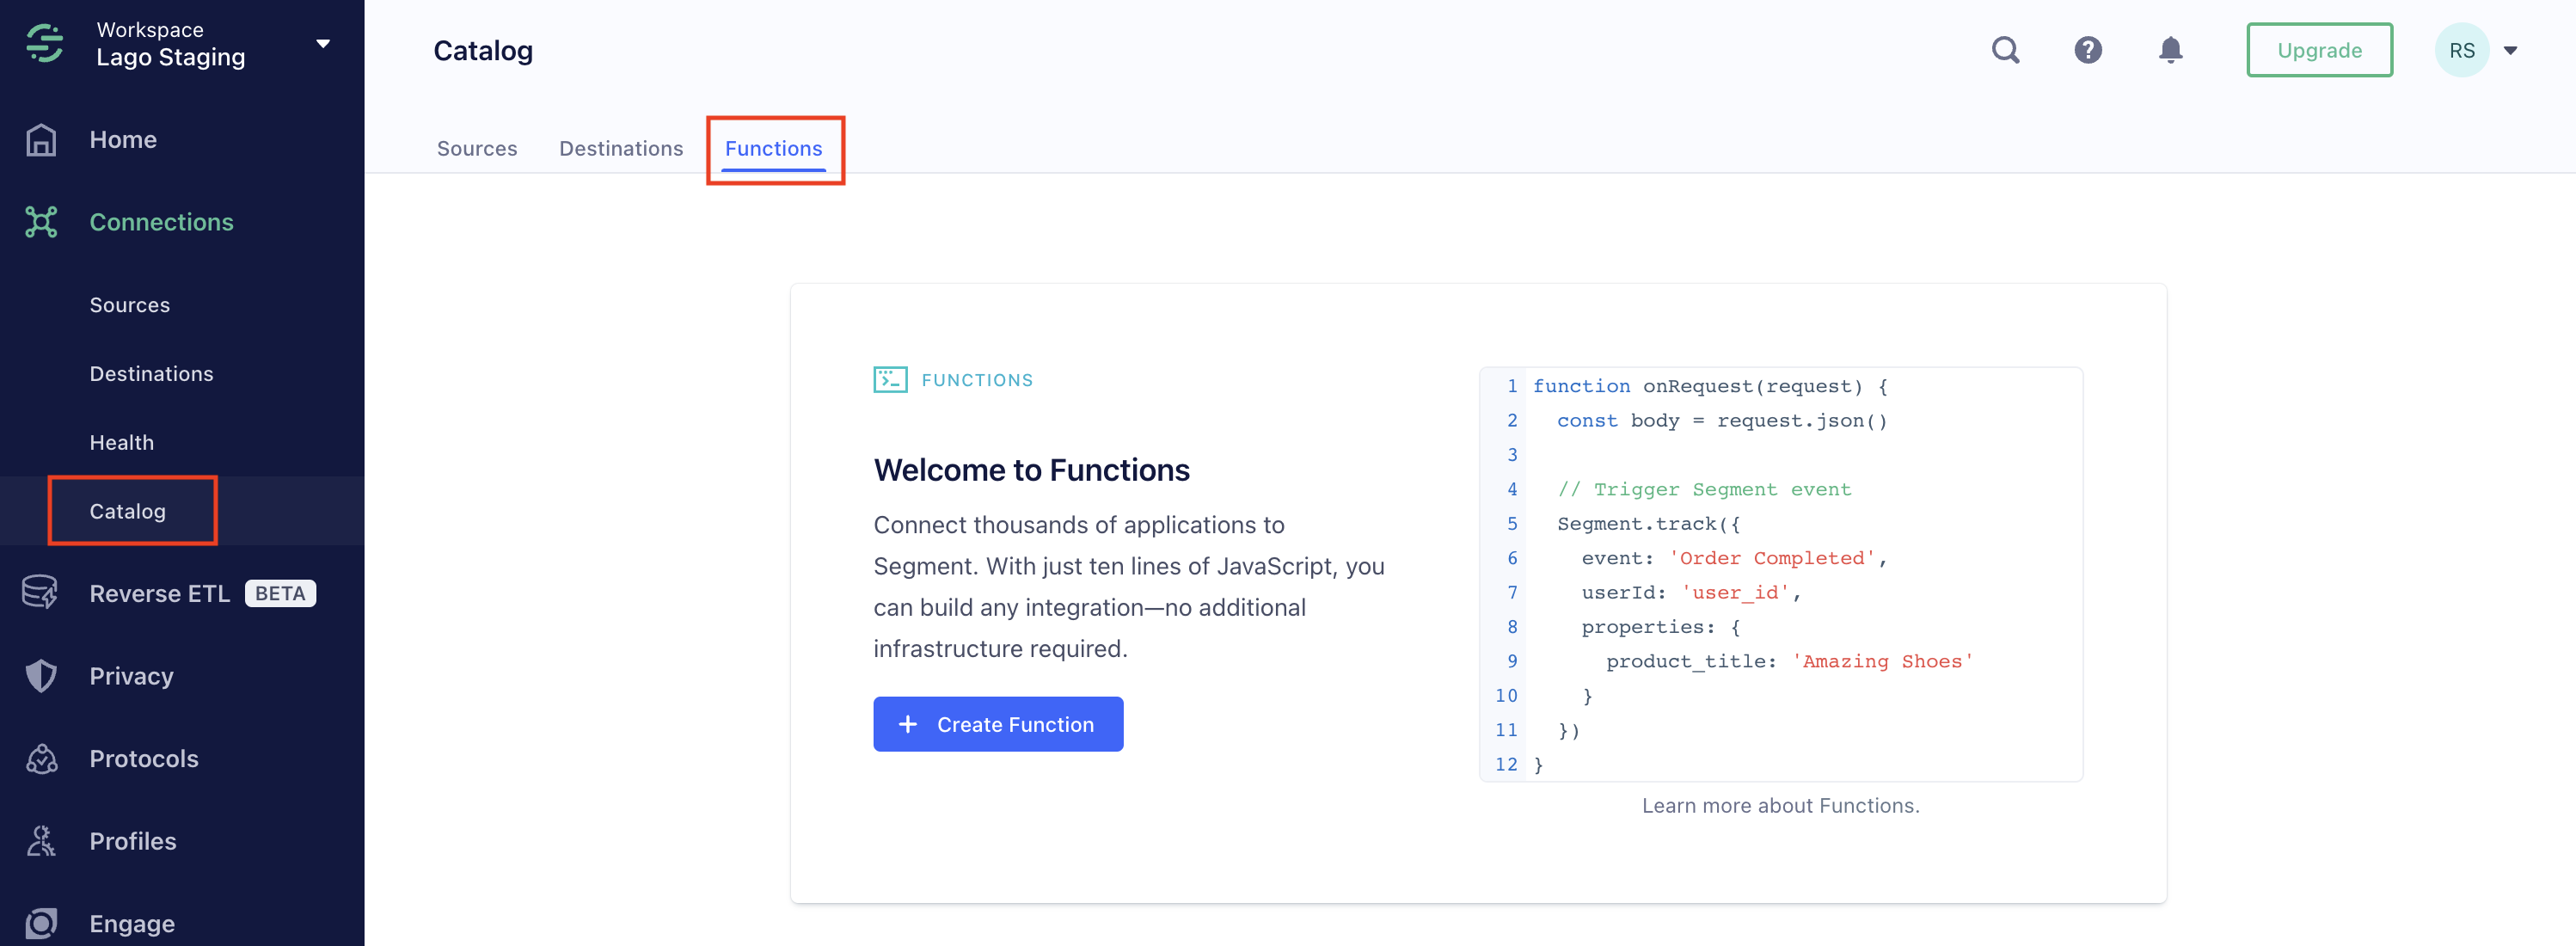Expand the user account dropdown arrow

click(2510, 50)
